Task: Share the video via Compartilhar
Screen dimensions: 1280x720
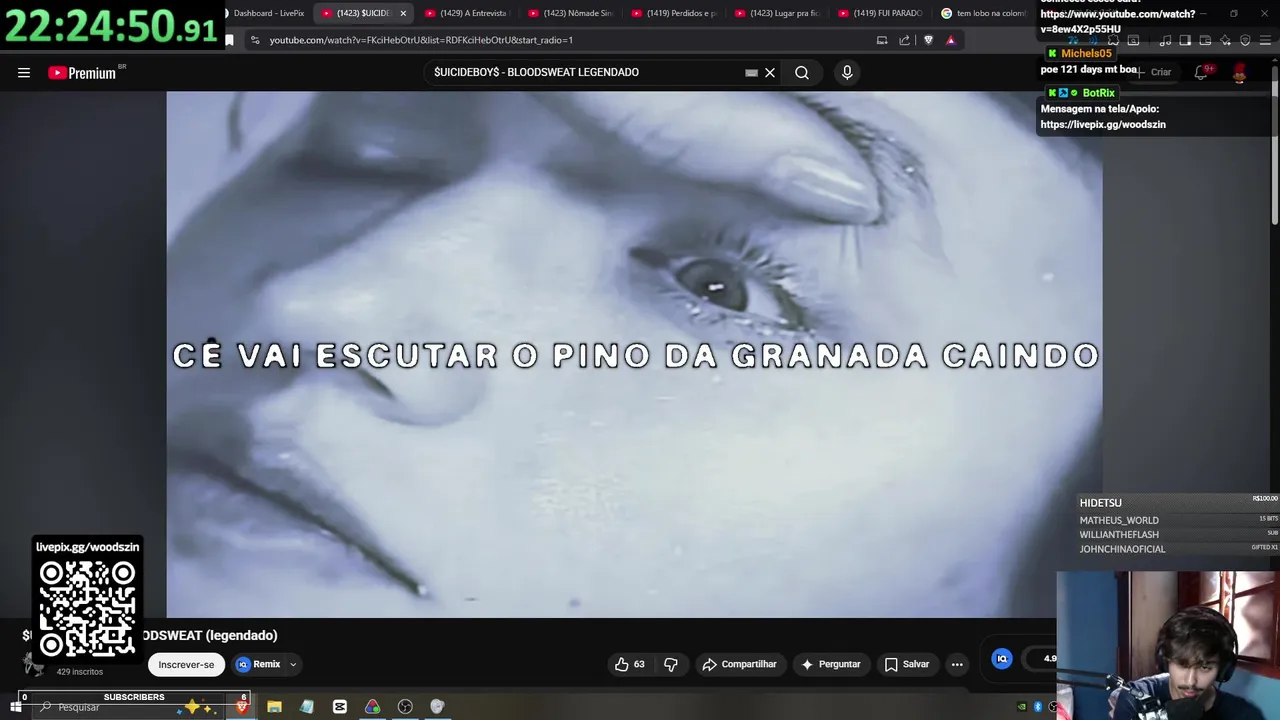Action: pyautogui.click(x=740, y=664)
